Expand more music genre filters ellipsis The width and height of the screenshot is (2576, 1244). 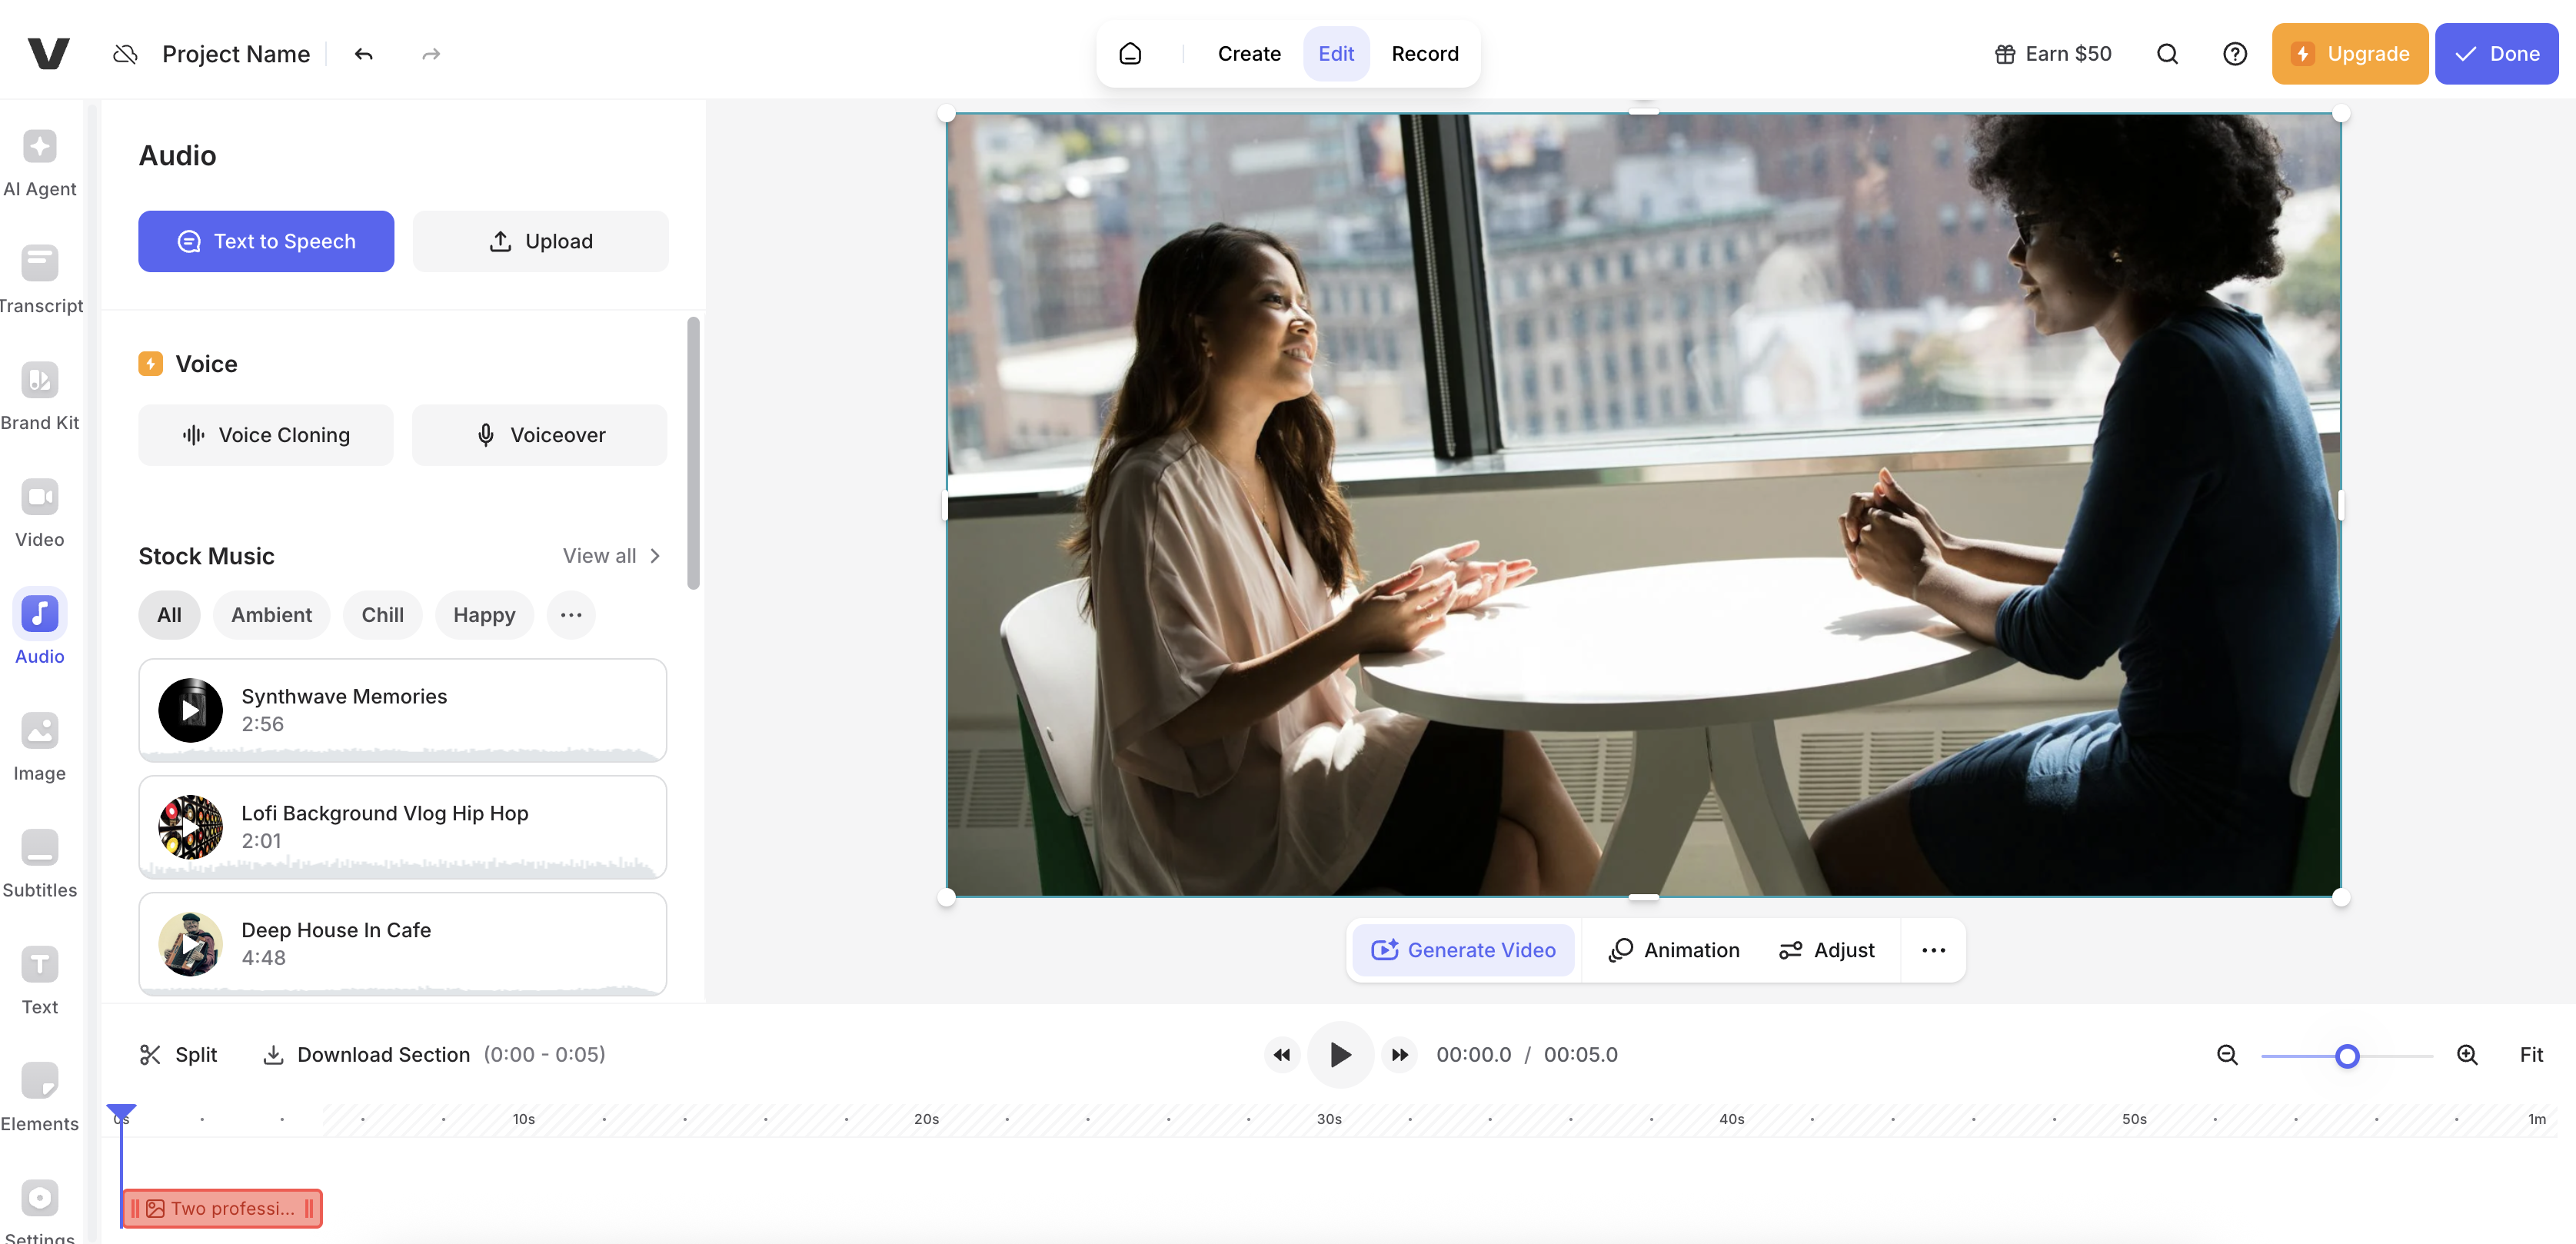tap(571, 615)
